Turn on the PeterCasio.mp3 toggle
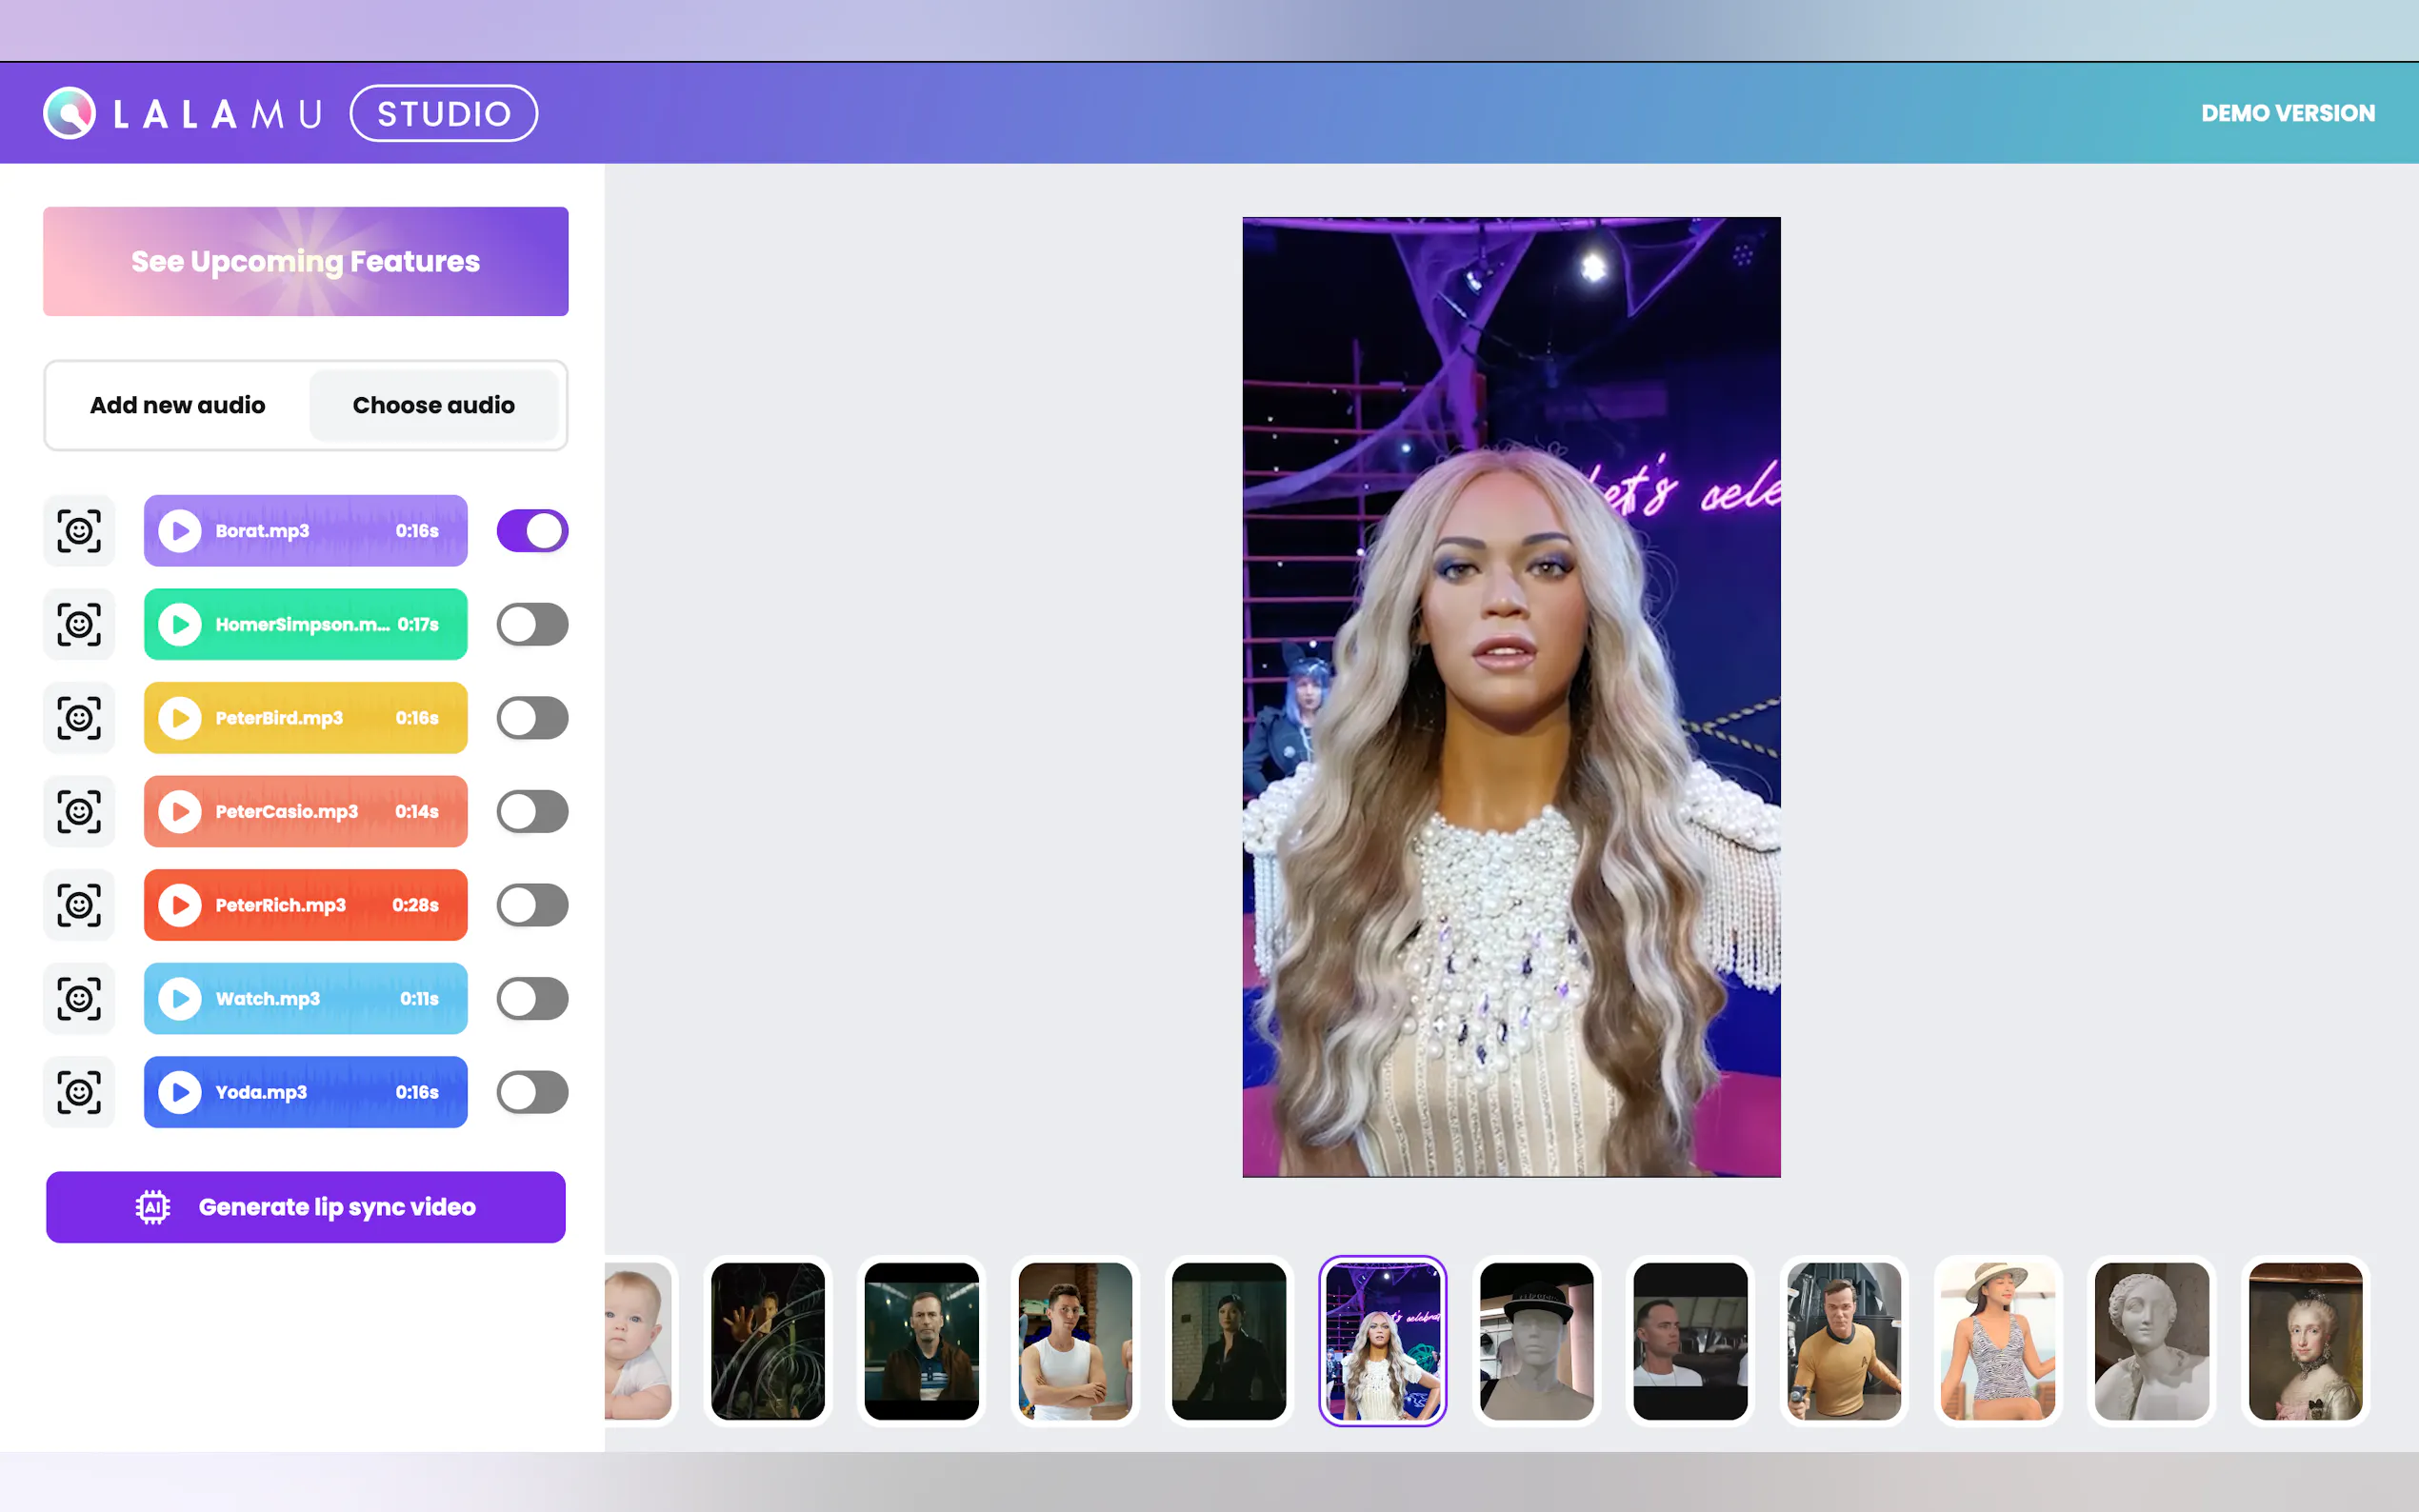The height and width of the screenshot is (1512, 2419). 532,811
